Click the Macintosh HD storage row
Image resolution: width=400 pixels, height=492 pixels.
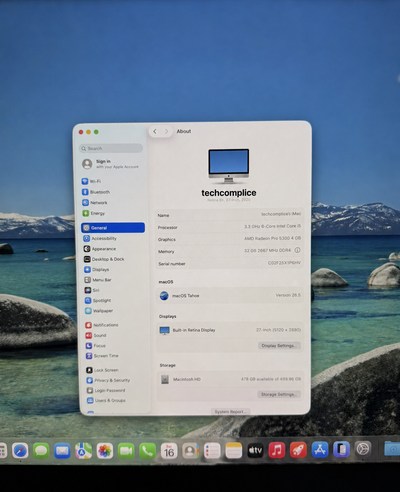click(x=229, y=379)
